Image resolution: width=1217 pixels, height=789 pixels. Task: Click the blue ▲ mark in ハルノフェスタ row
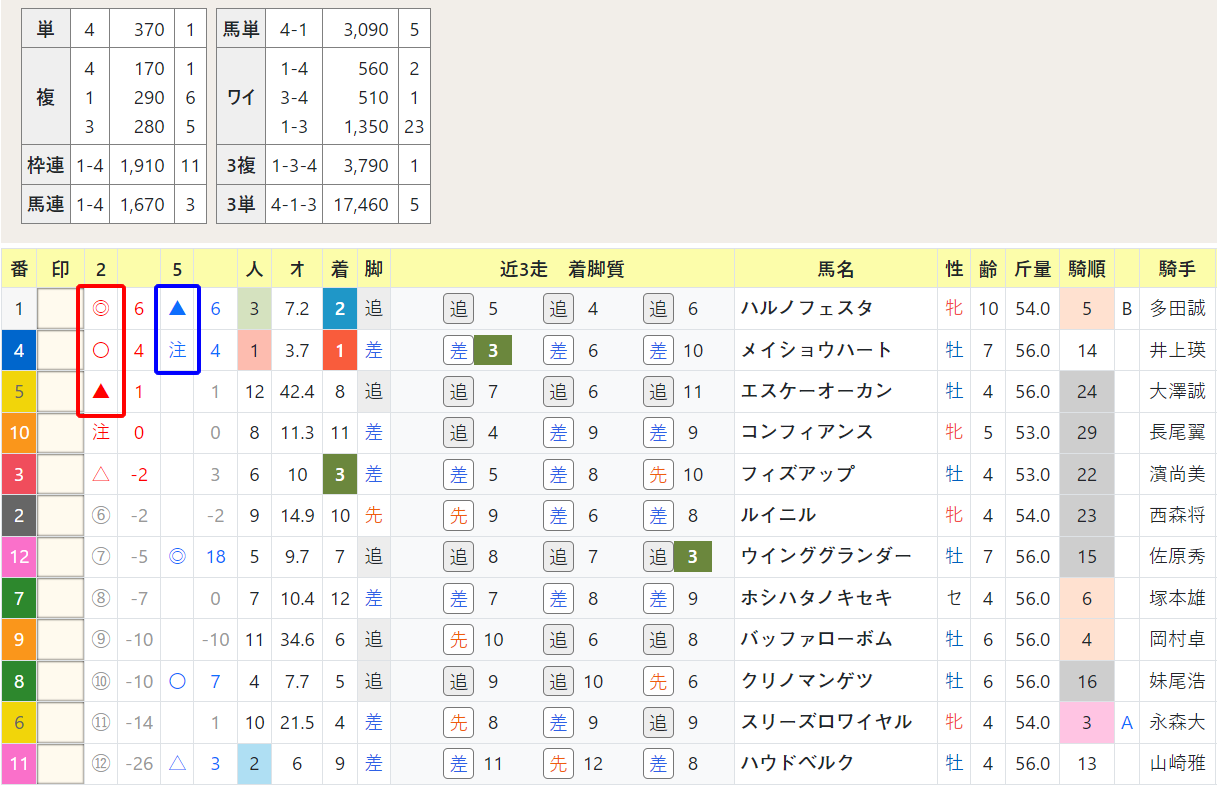click(178, 309)
